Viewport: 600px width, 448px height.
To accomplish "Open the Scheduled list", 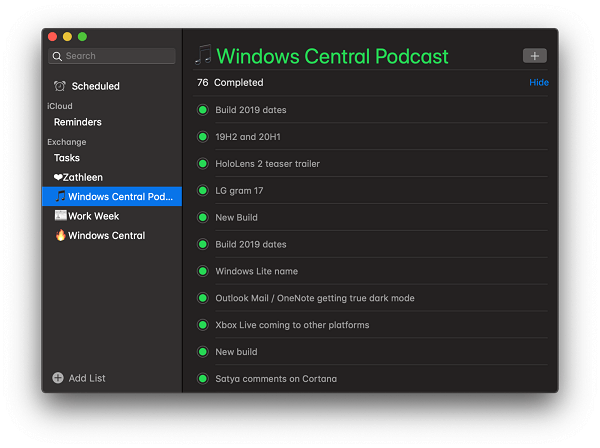I will pyautogui.click(x=112, y=86).
